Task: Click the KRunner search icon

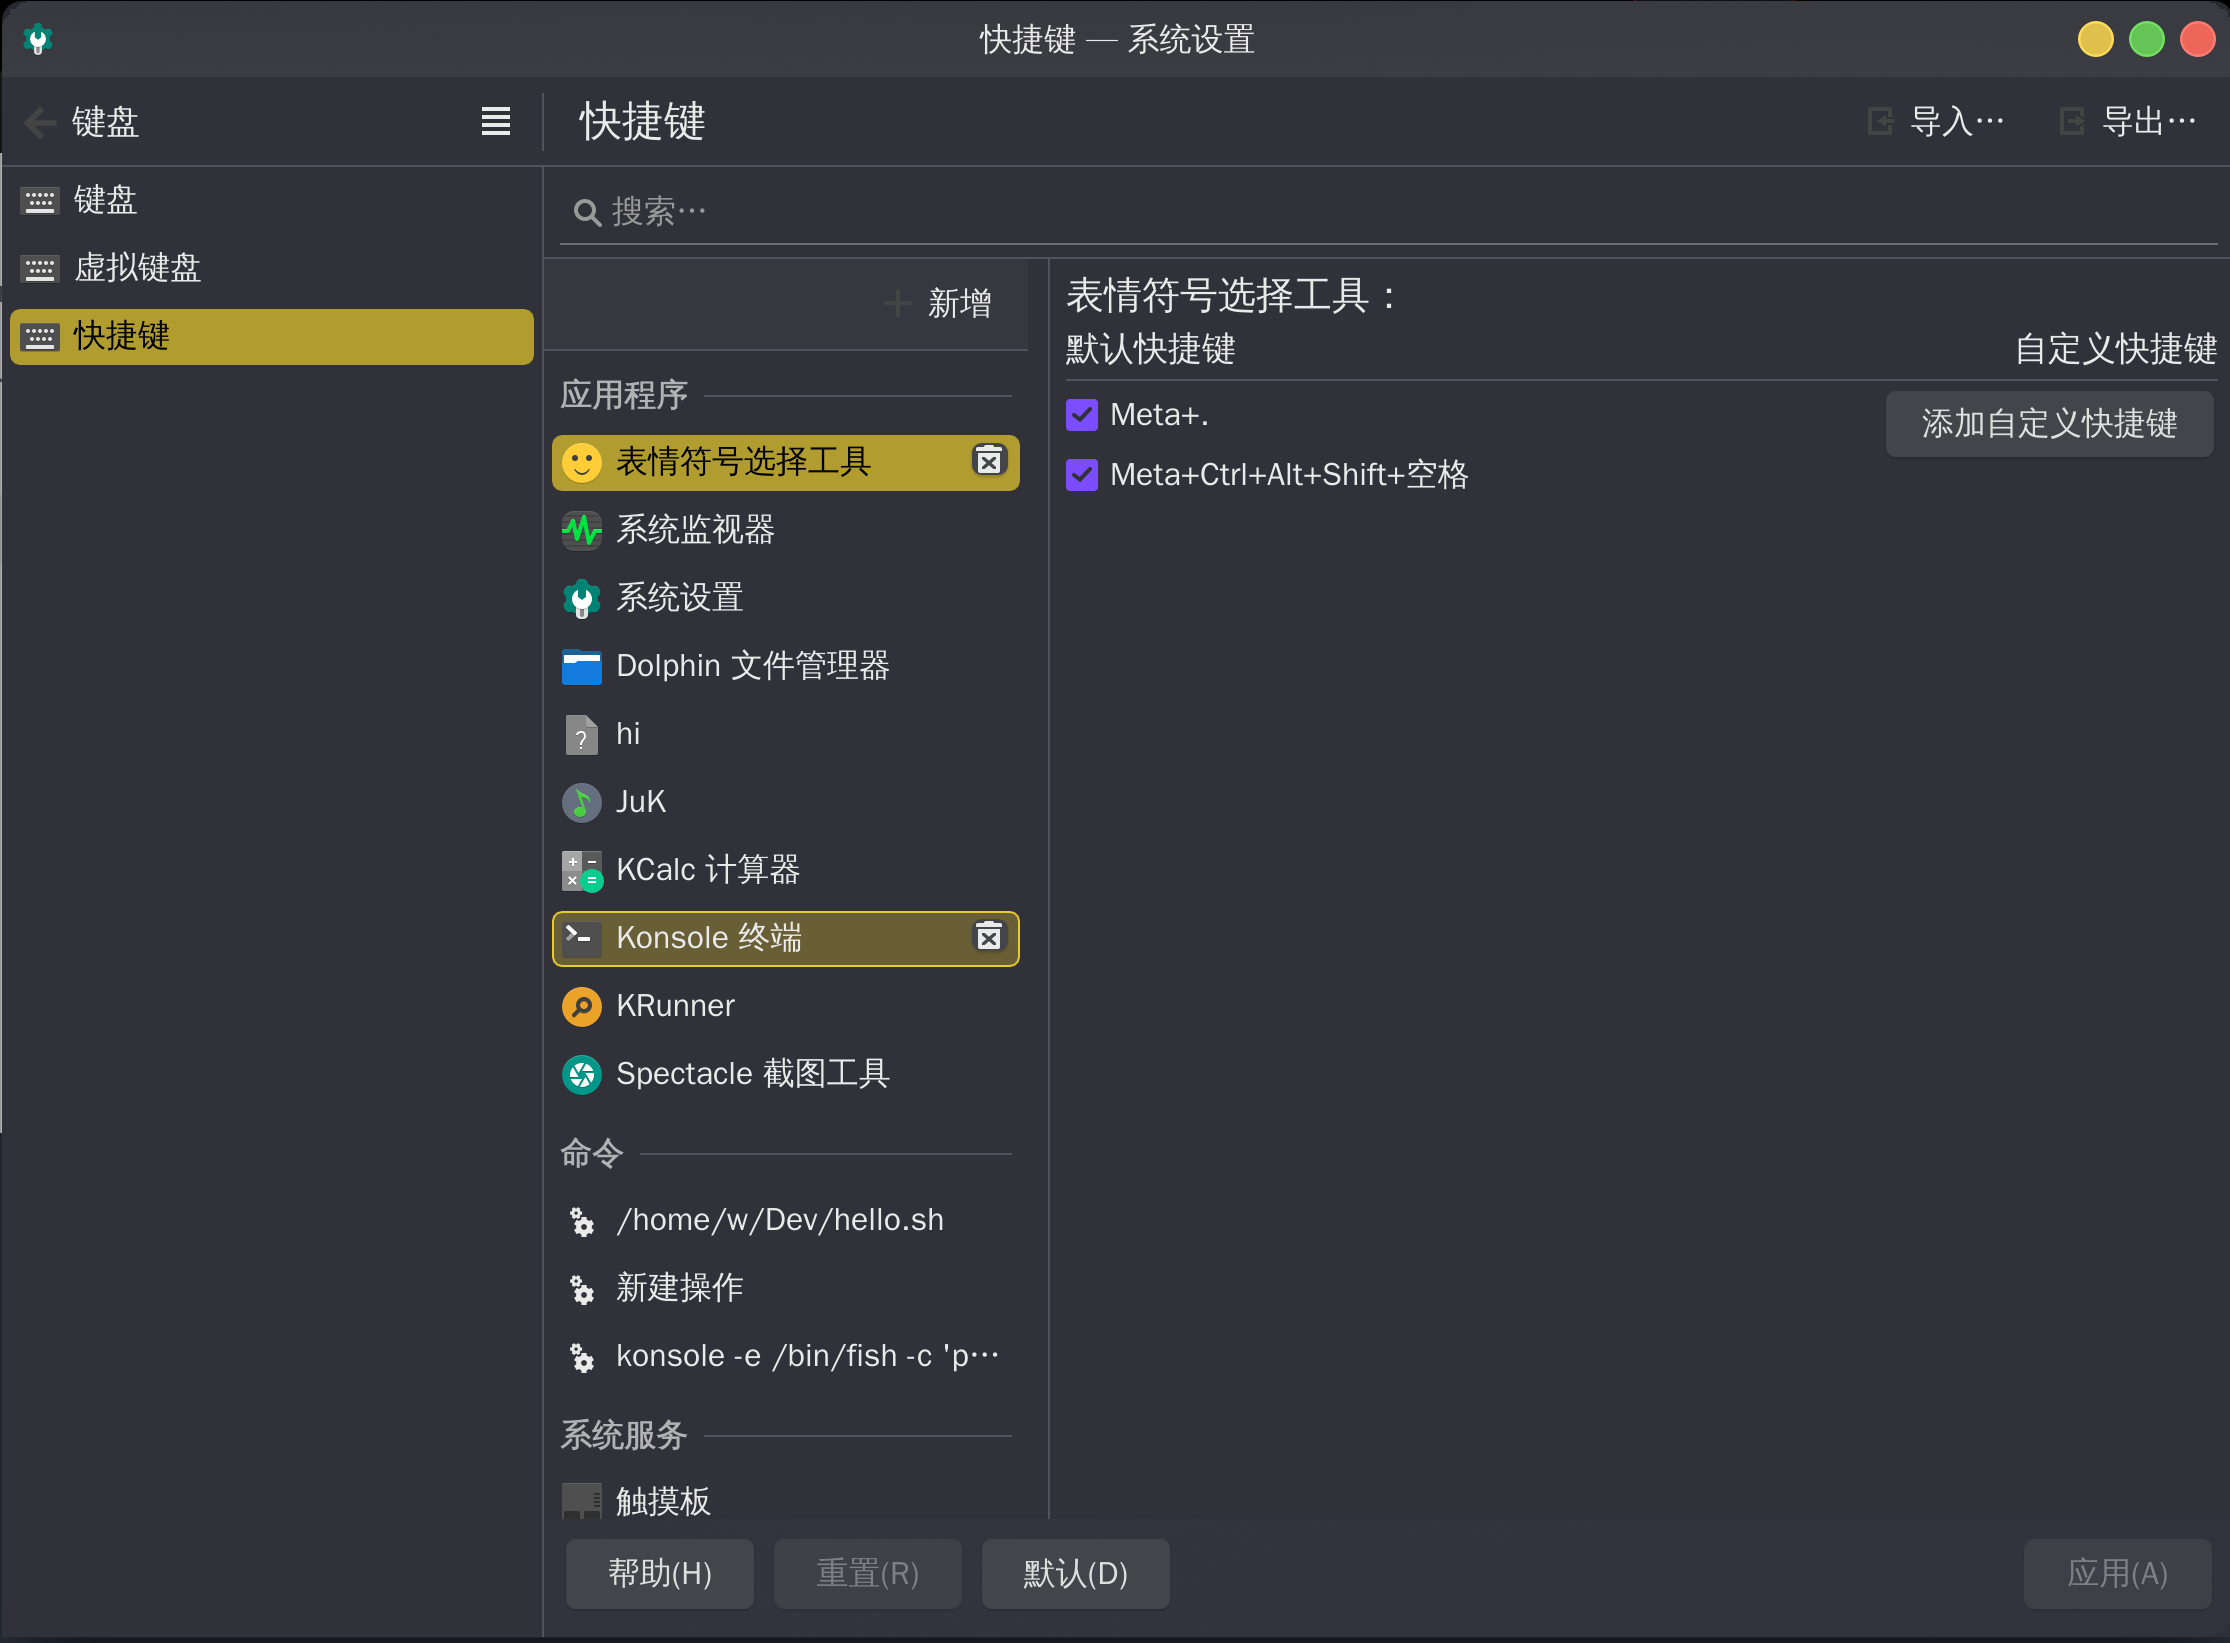Action: pyautogui.click(x=581, y=1006)
